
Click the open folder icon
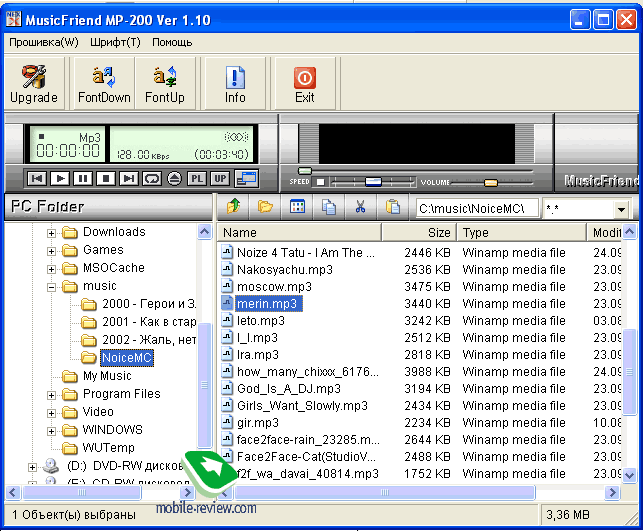[265, 206]
